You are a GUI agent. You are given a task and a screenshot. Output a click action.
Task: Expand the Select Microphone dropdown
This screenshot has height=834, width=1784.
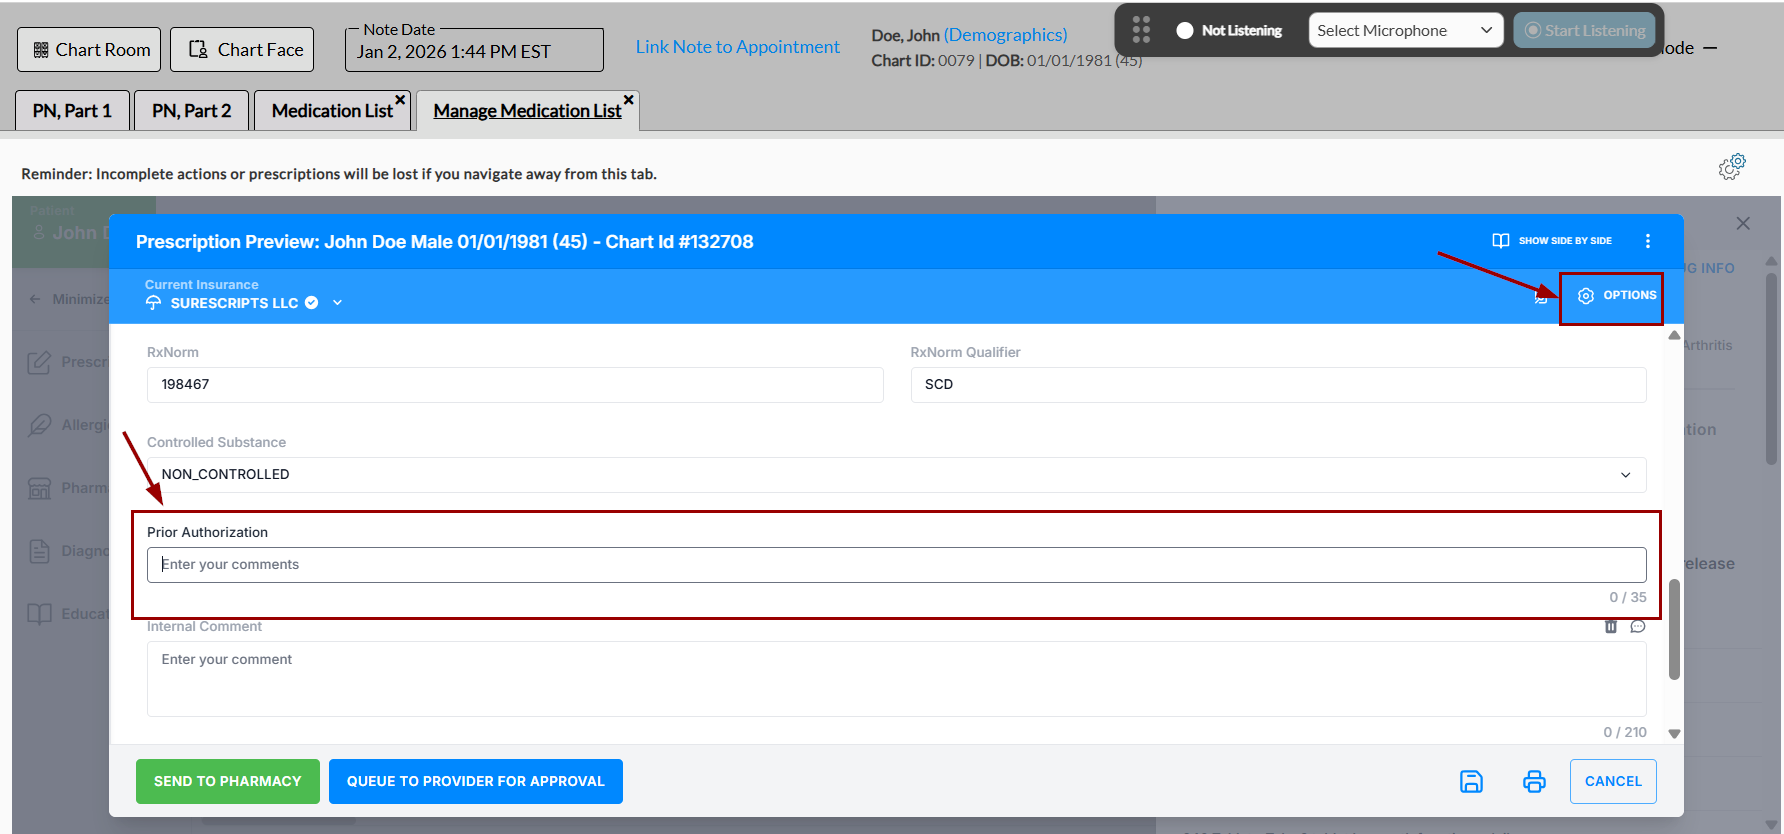1405,31
